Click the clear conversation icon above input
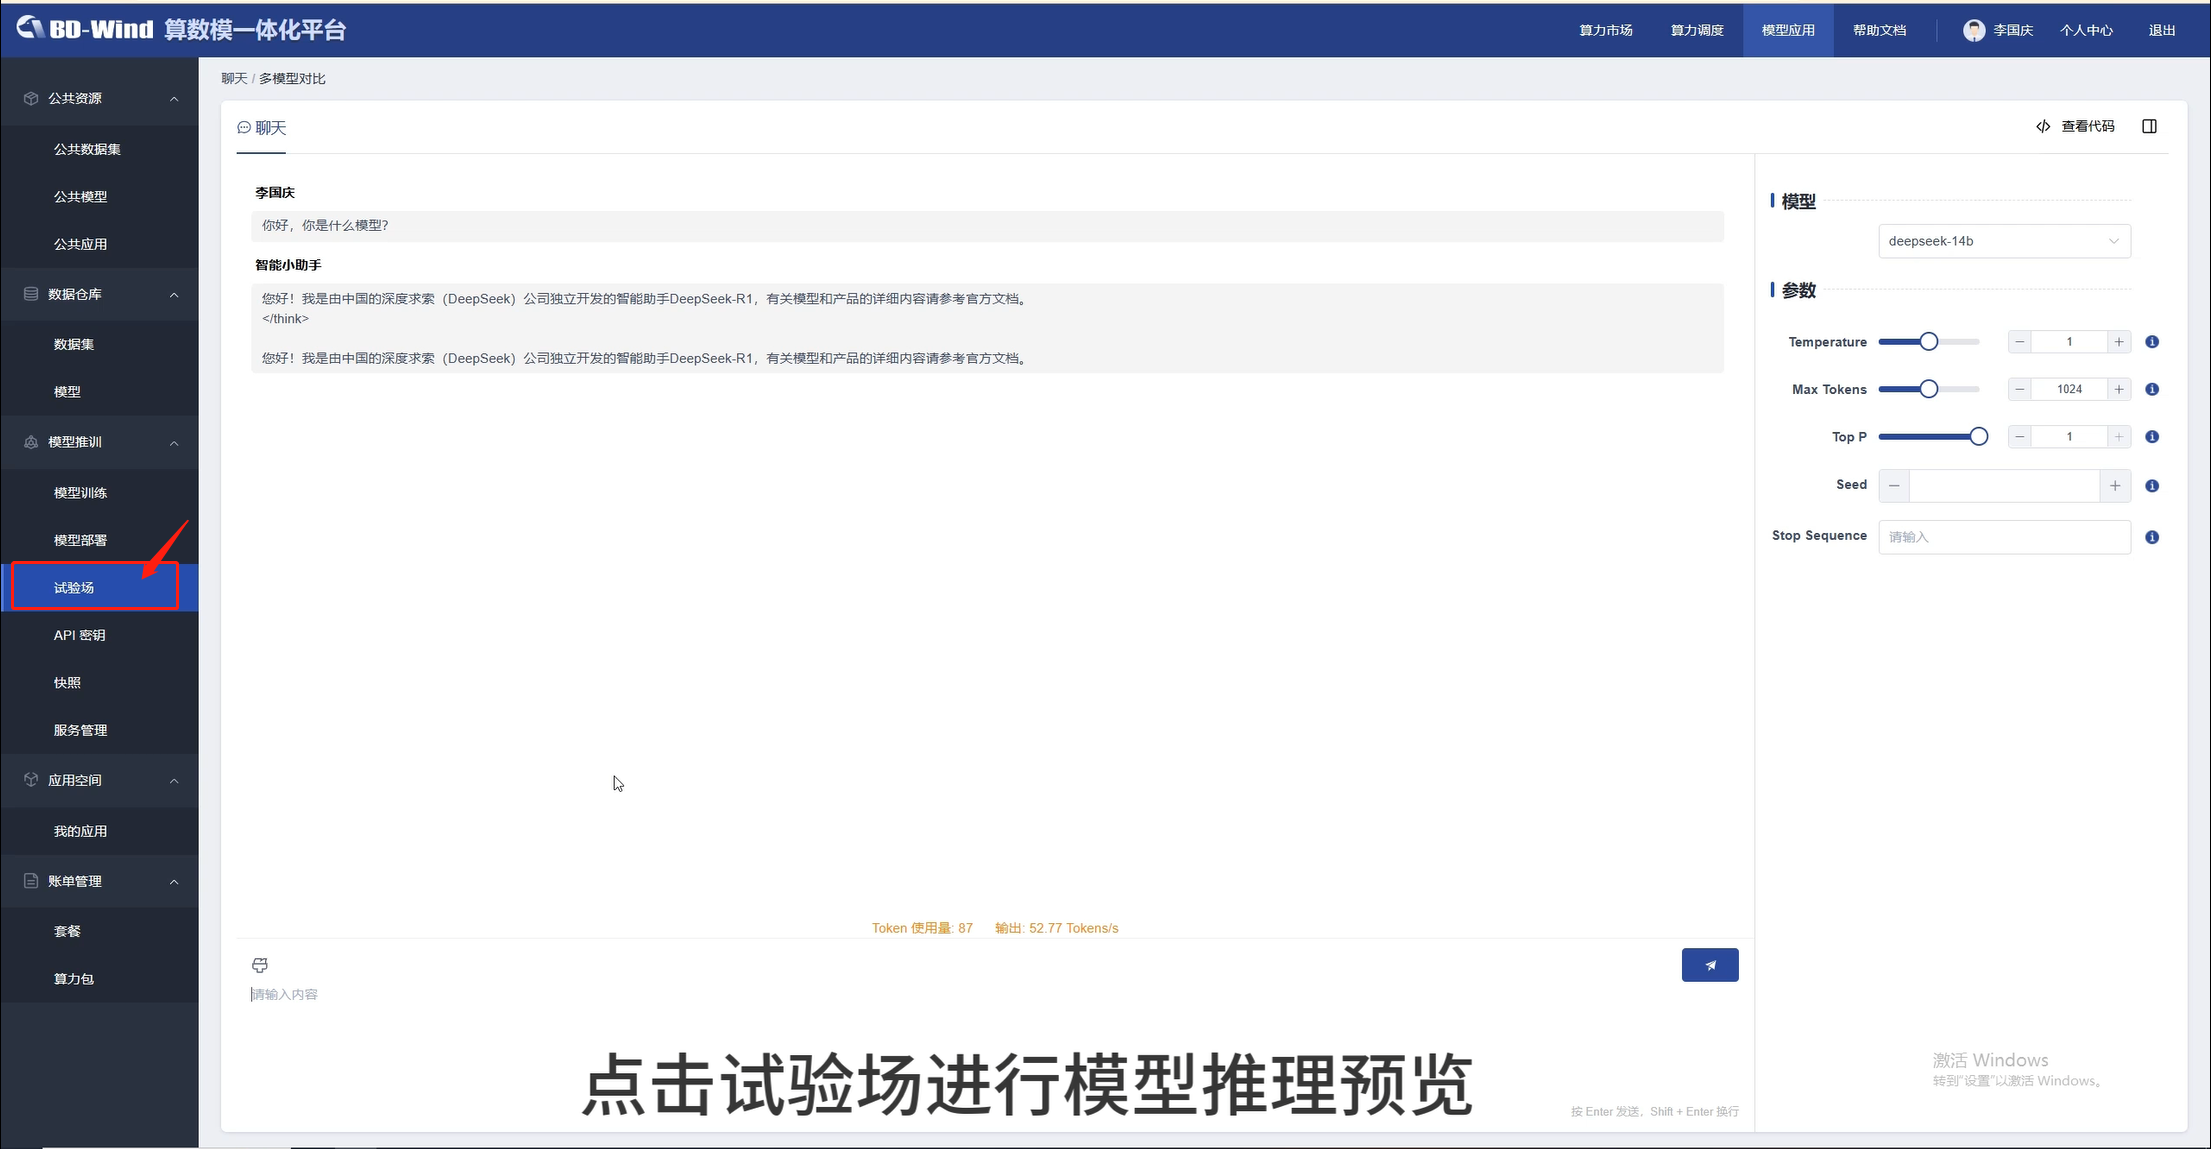2211x1149 pixels. (x=260, y=965)
